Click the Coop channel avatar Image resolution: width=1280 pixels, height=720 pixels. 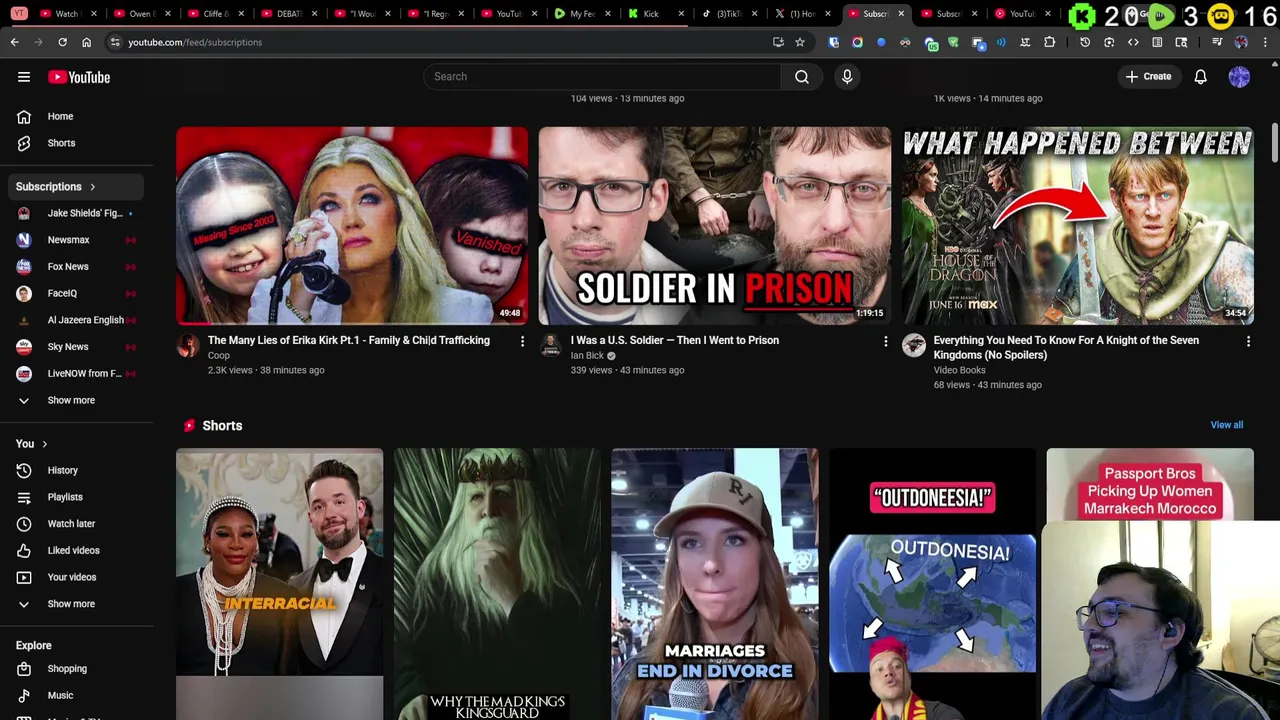tap(188, 346)
